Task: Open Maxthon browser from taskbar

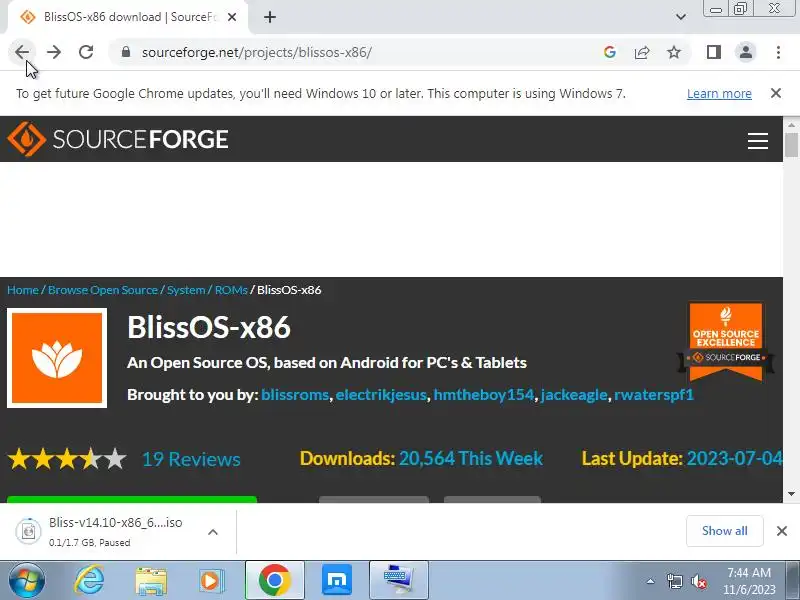Action: (337, 580)
